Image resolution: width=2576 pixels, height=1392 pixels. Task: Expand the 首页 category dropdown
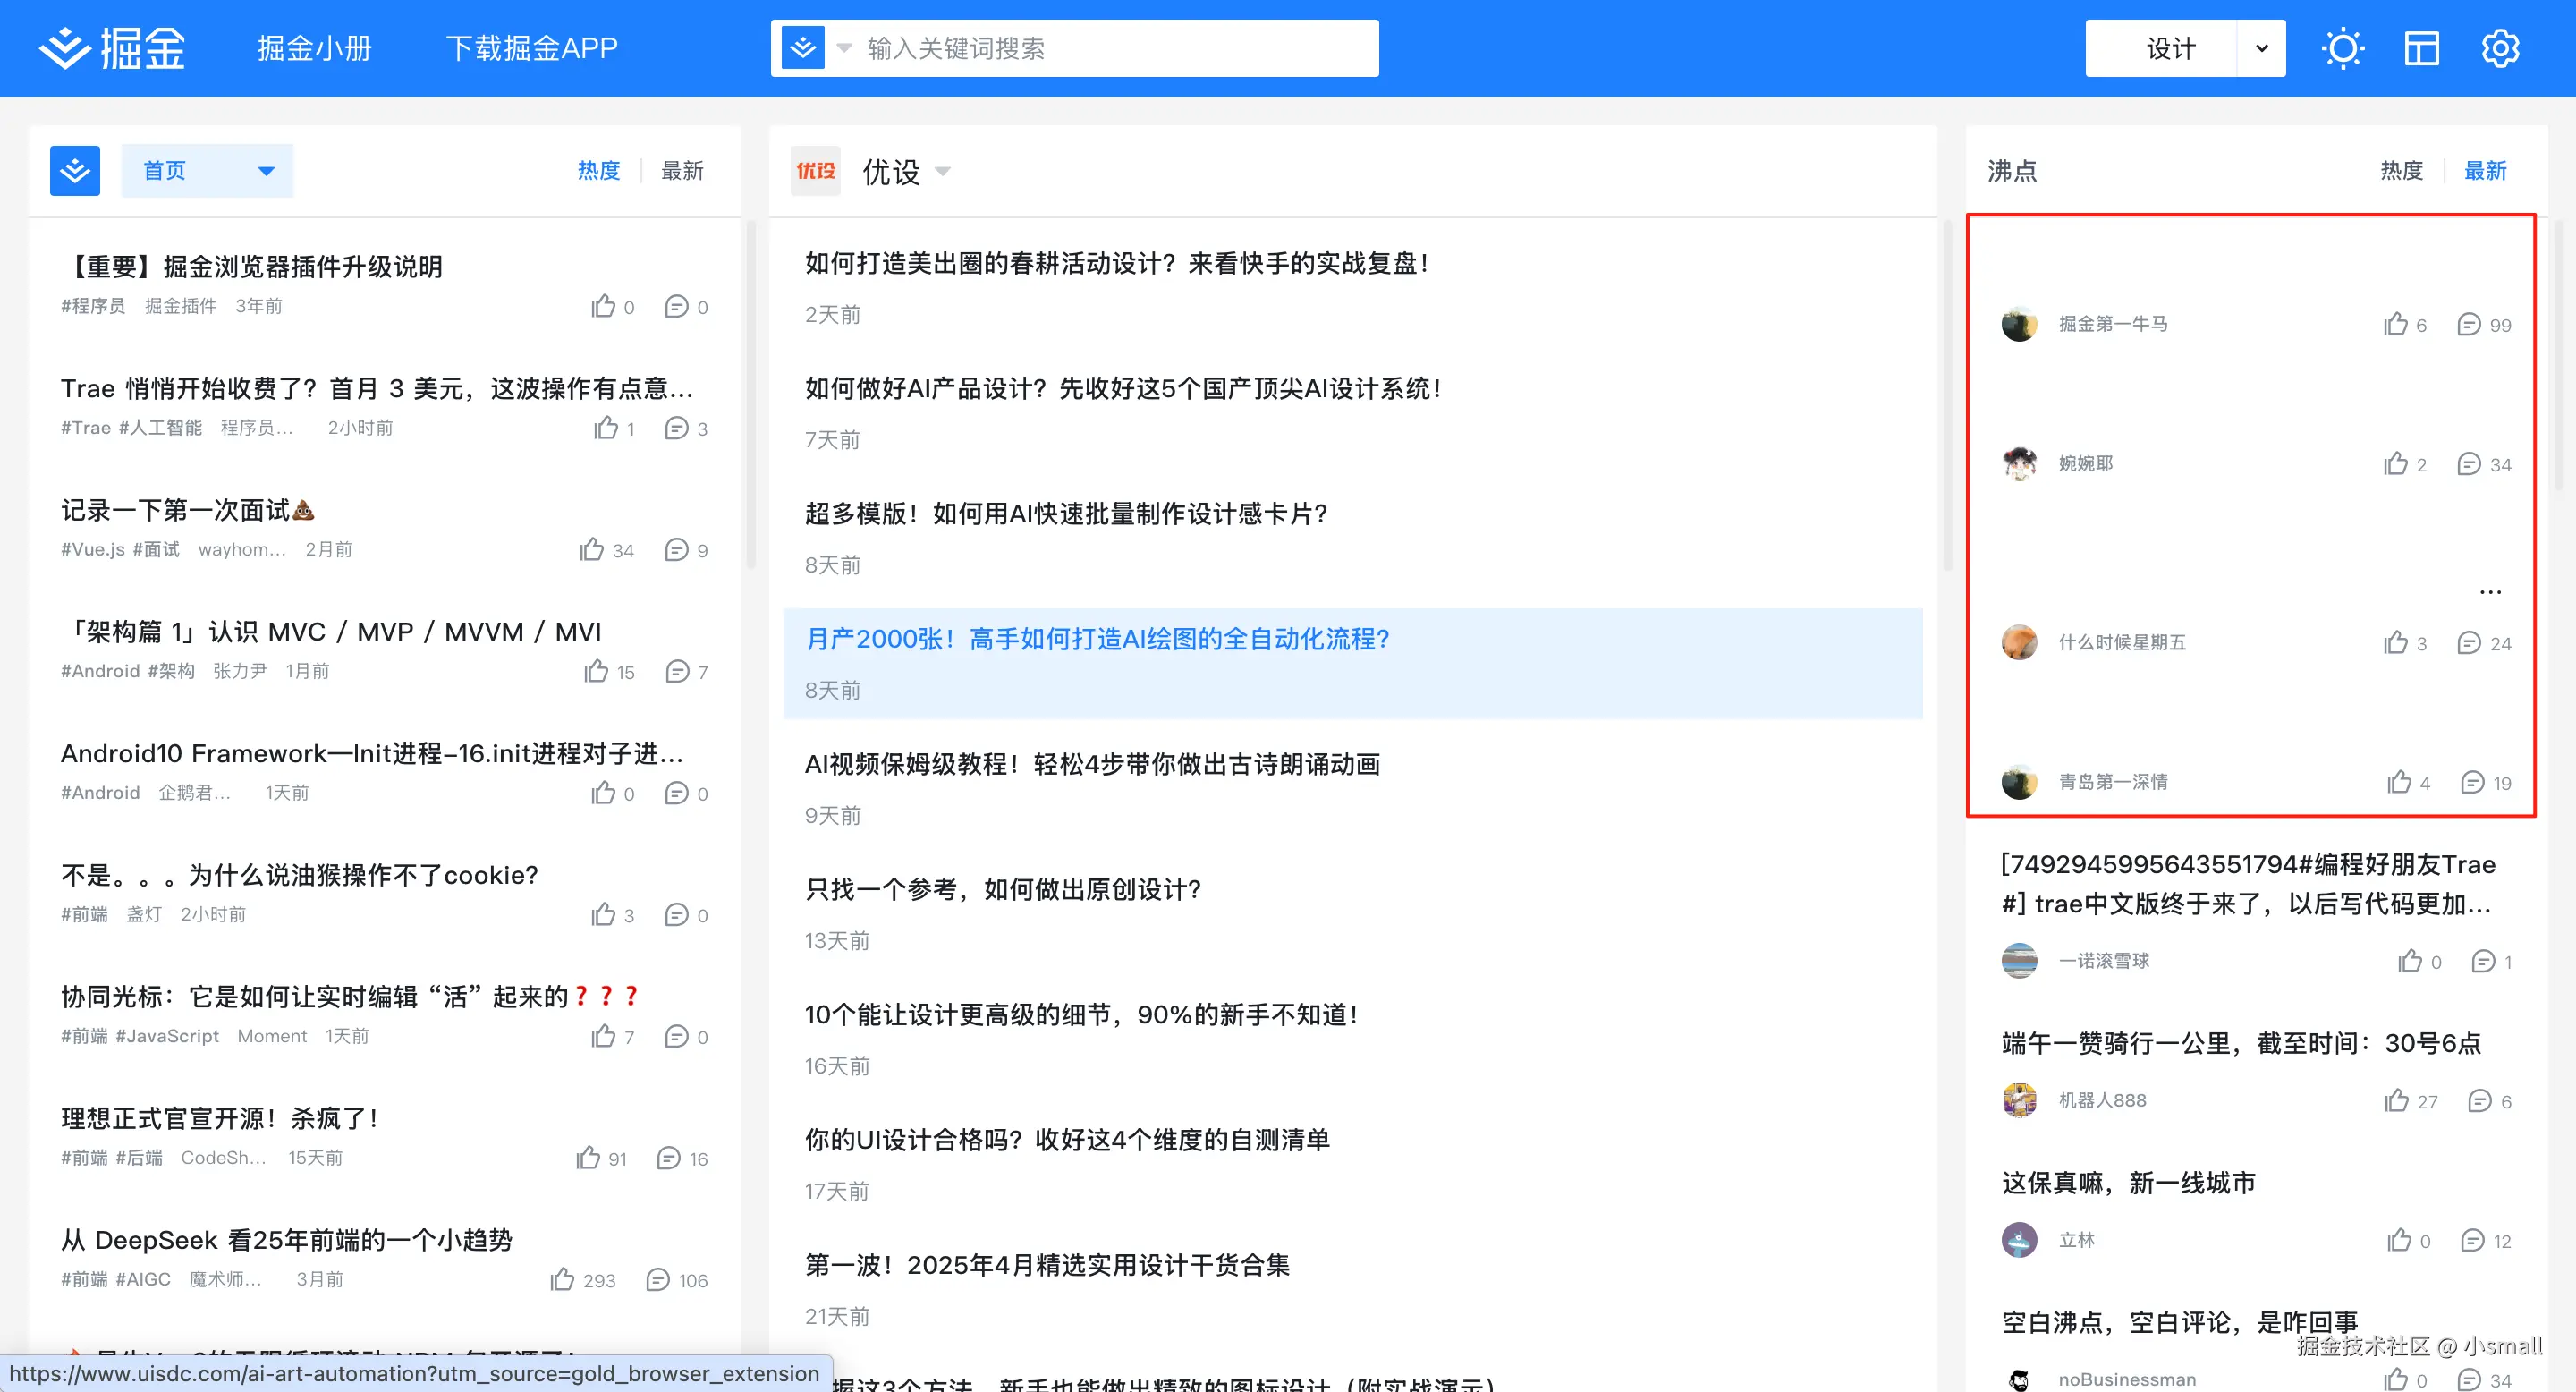[266, 170]
